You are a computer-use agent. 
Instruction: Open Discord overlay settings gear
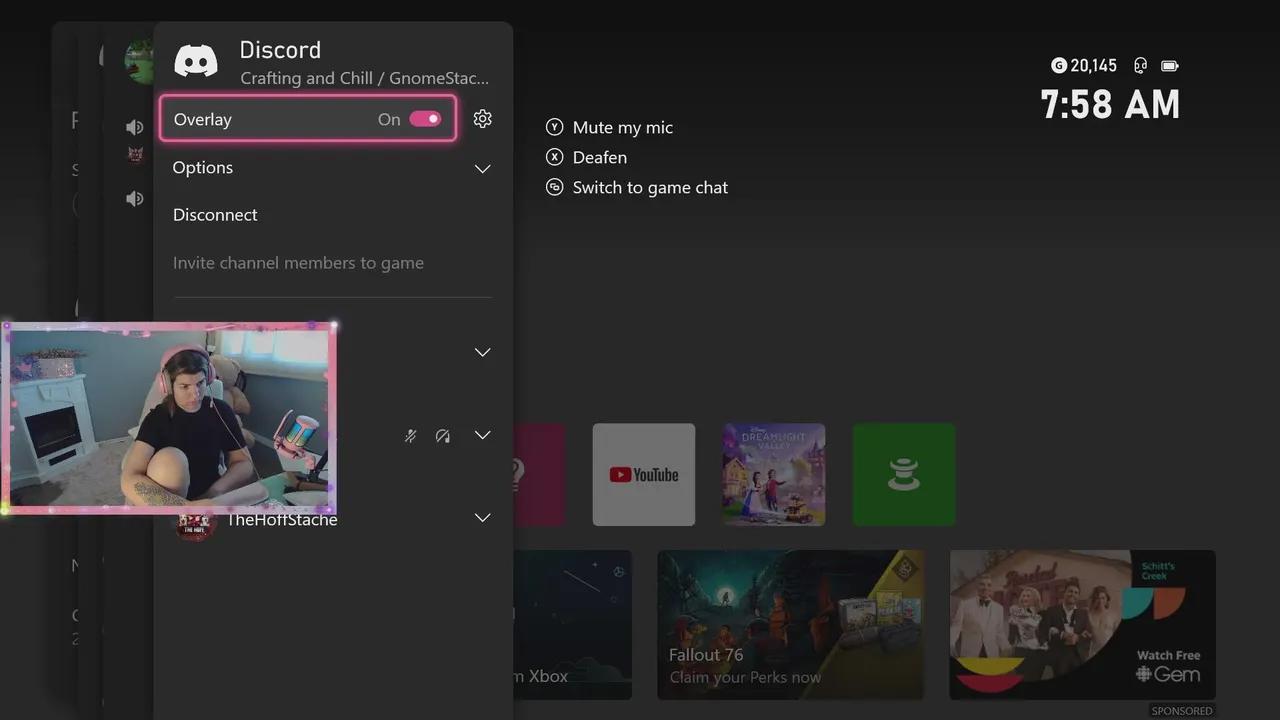(483, 119)
